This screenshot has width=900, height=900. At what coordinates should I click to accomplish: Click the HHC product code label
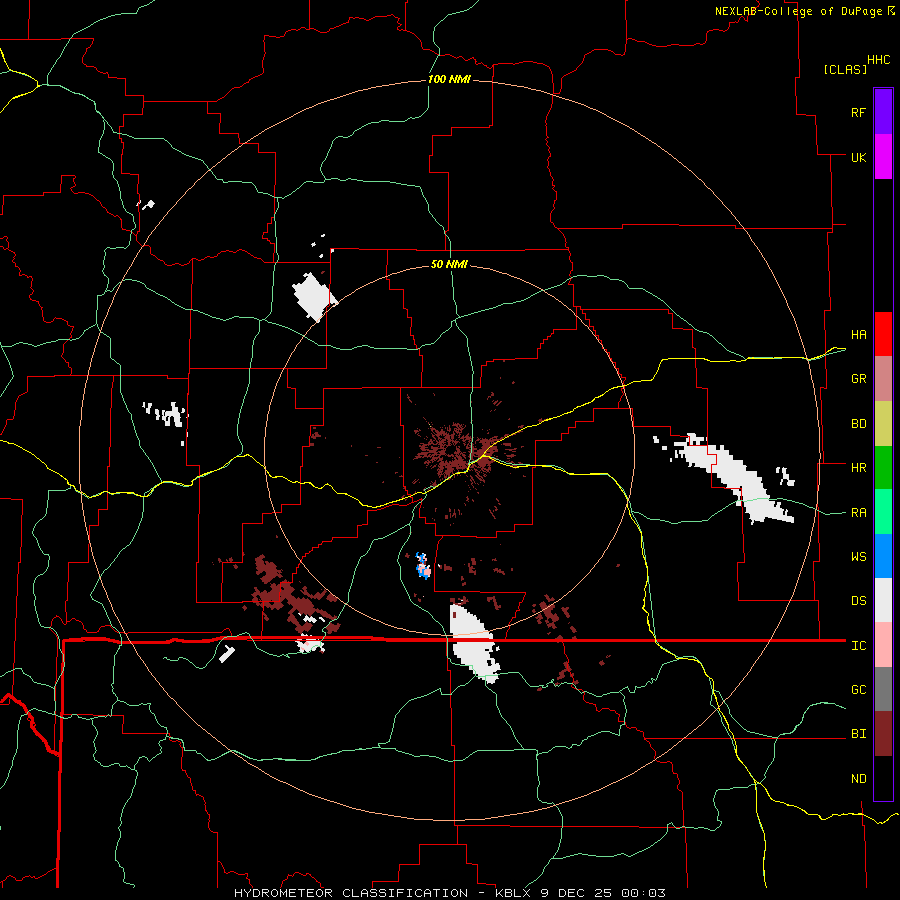point(879,60)
